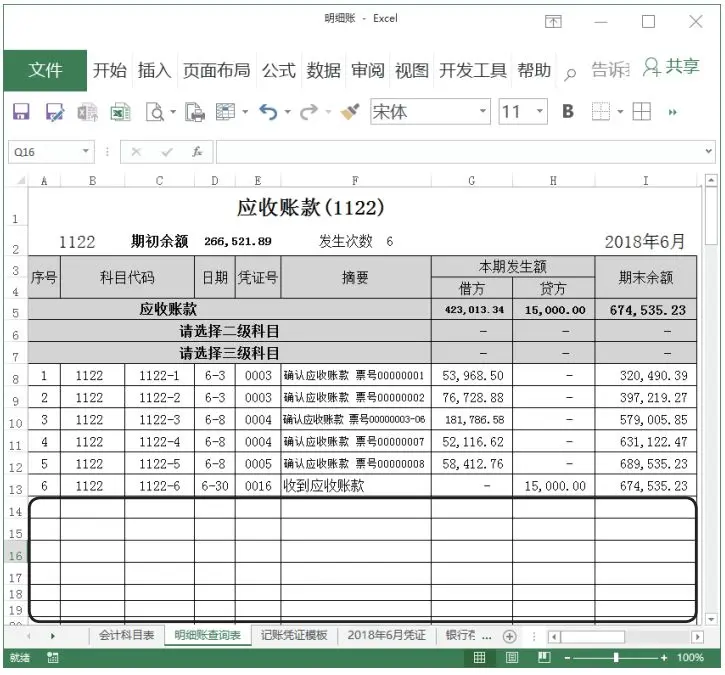Screen dimensions: 725x675
Task: Click the Save As icon with pencil
Action: (55, 112)
